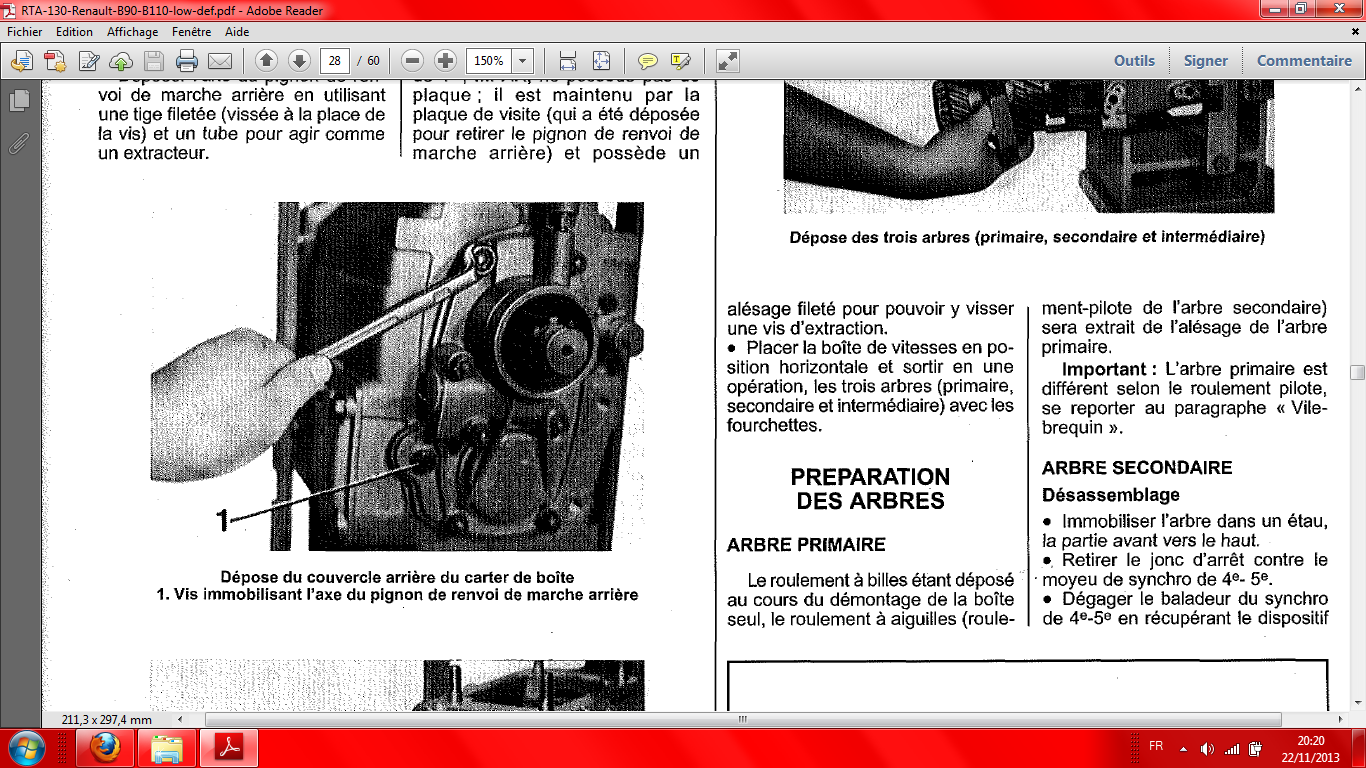
Task: Select the highlight text tool
Action: click(680, 61)
